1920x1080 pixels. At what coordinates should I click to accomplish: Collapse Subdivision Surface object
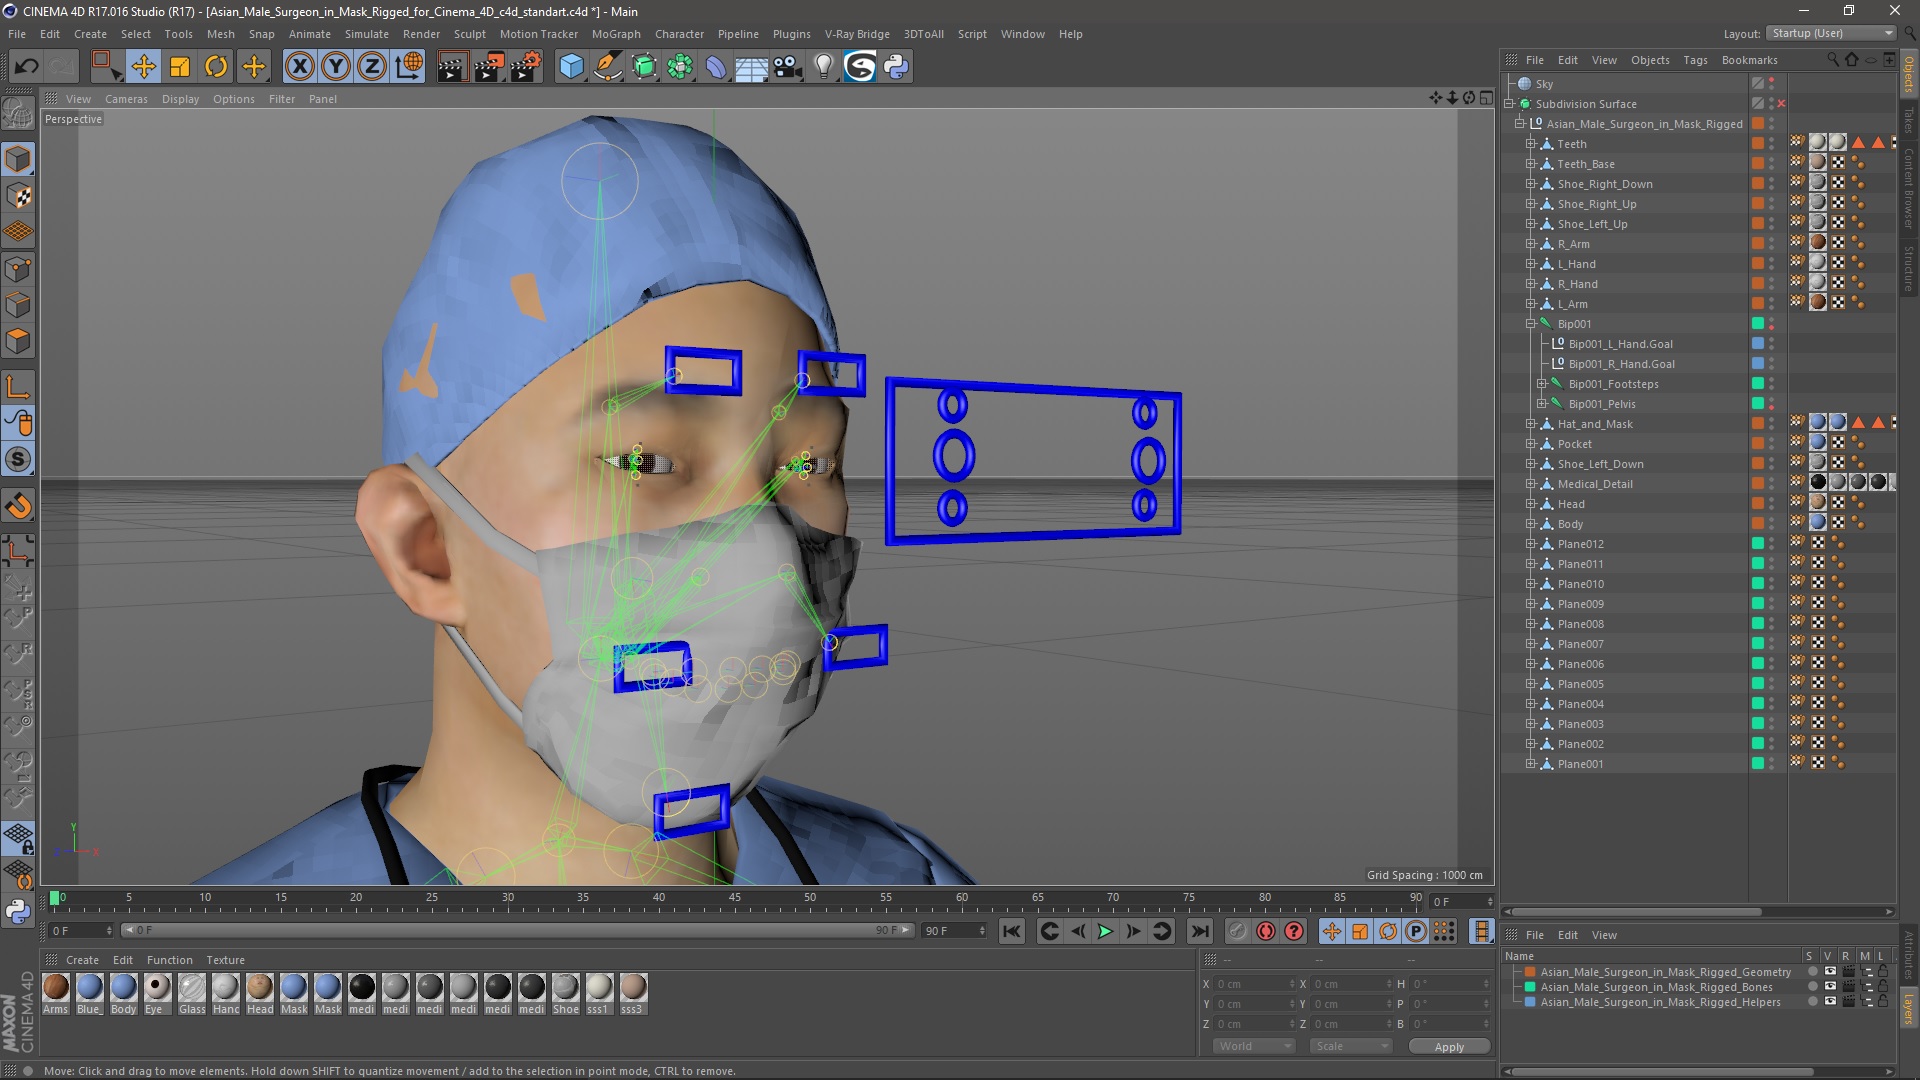coord(1509,104)
